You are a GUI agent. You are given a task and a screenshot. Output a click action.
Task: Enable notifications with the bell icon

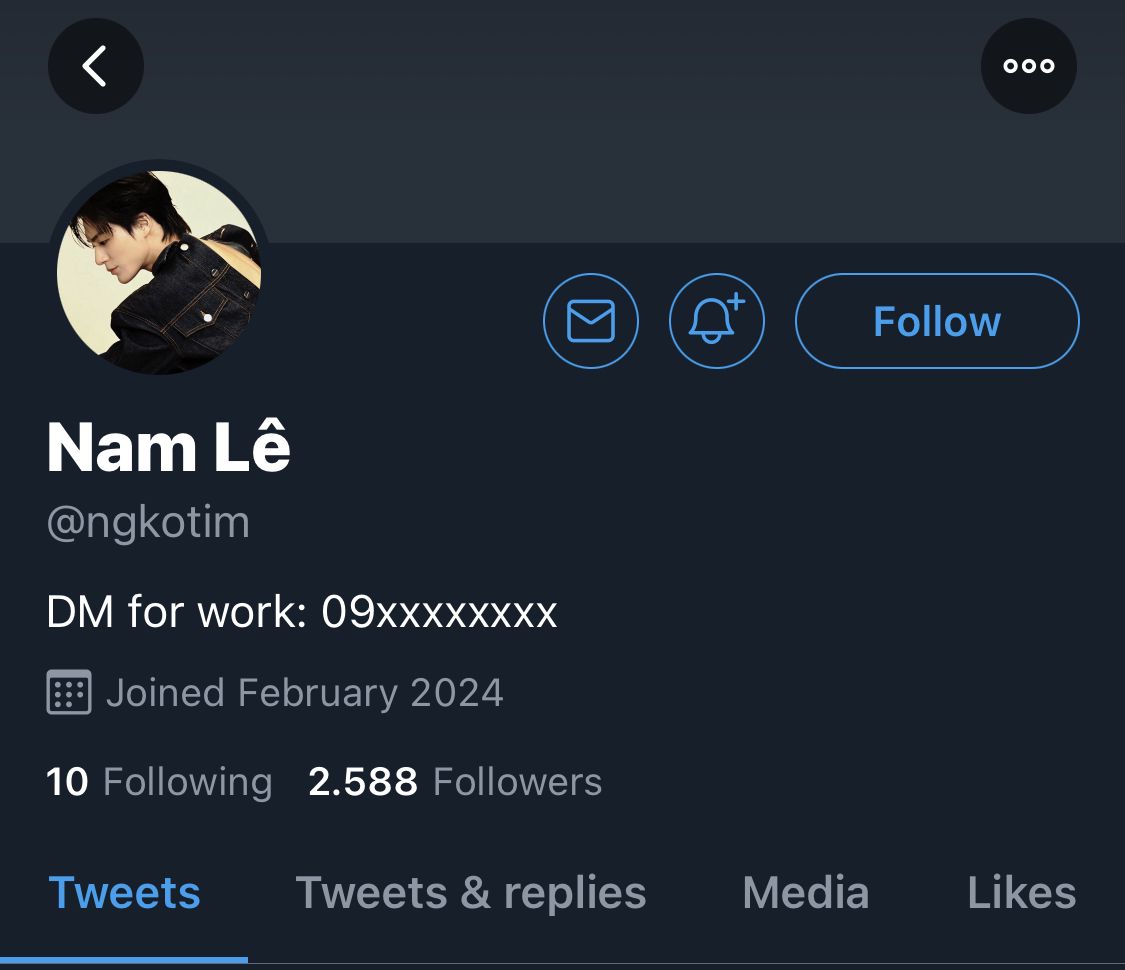pyautogui.click(x=716, y=321)
